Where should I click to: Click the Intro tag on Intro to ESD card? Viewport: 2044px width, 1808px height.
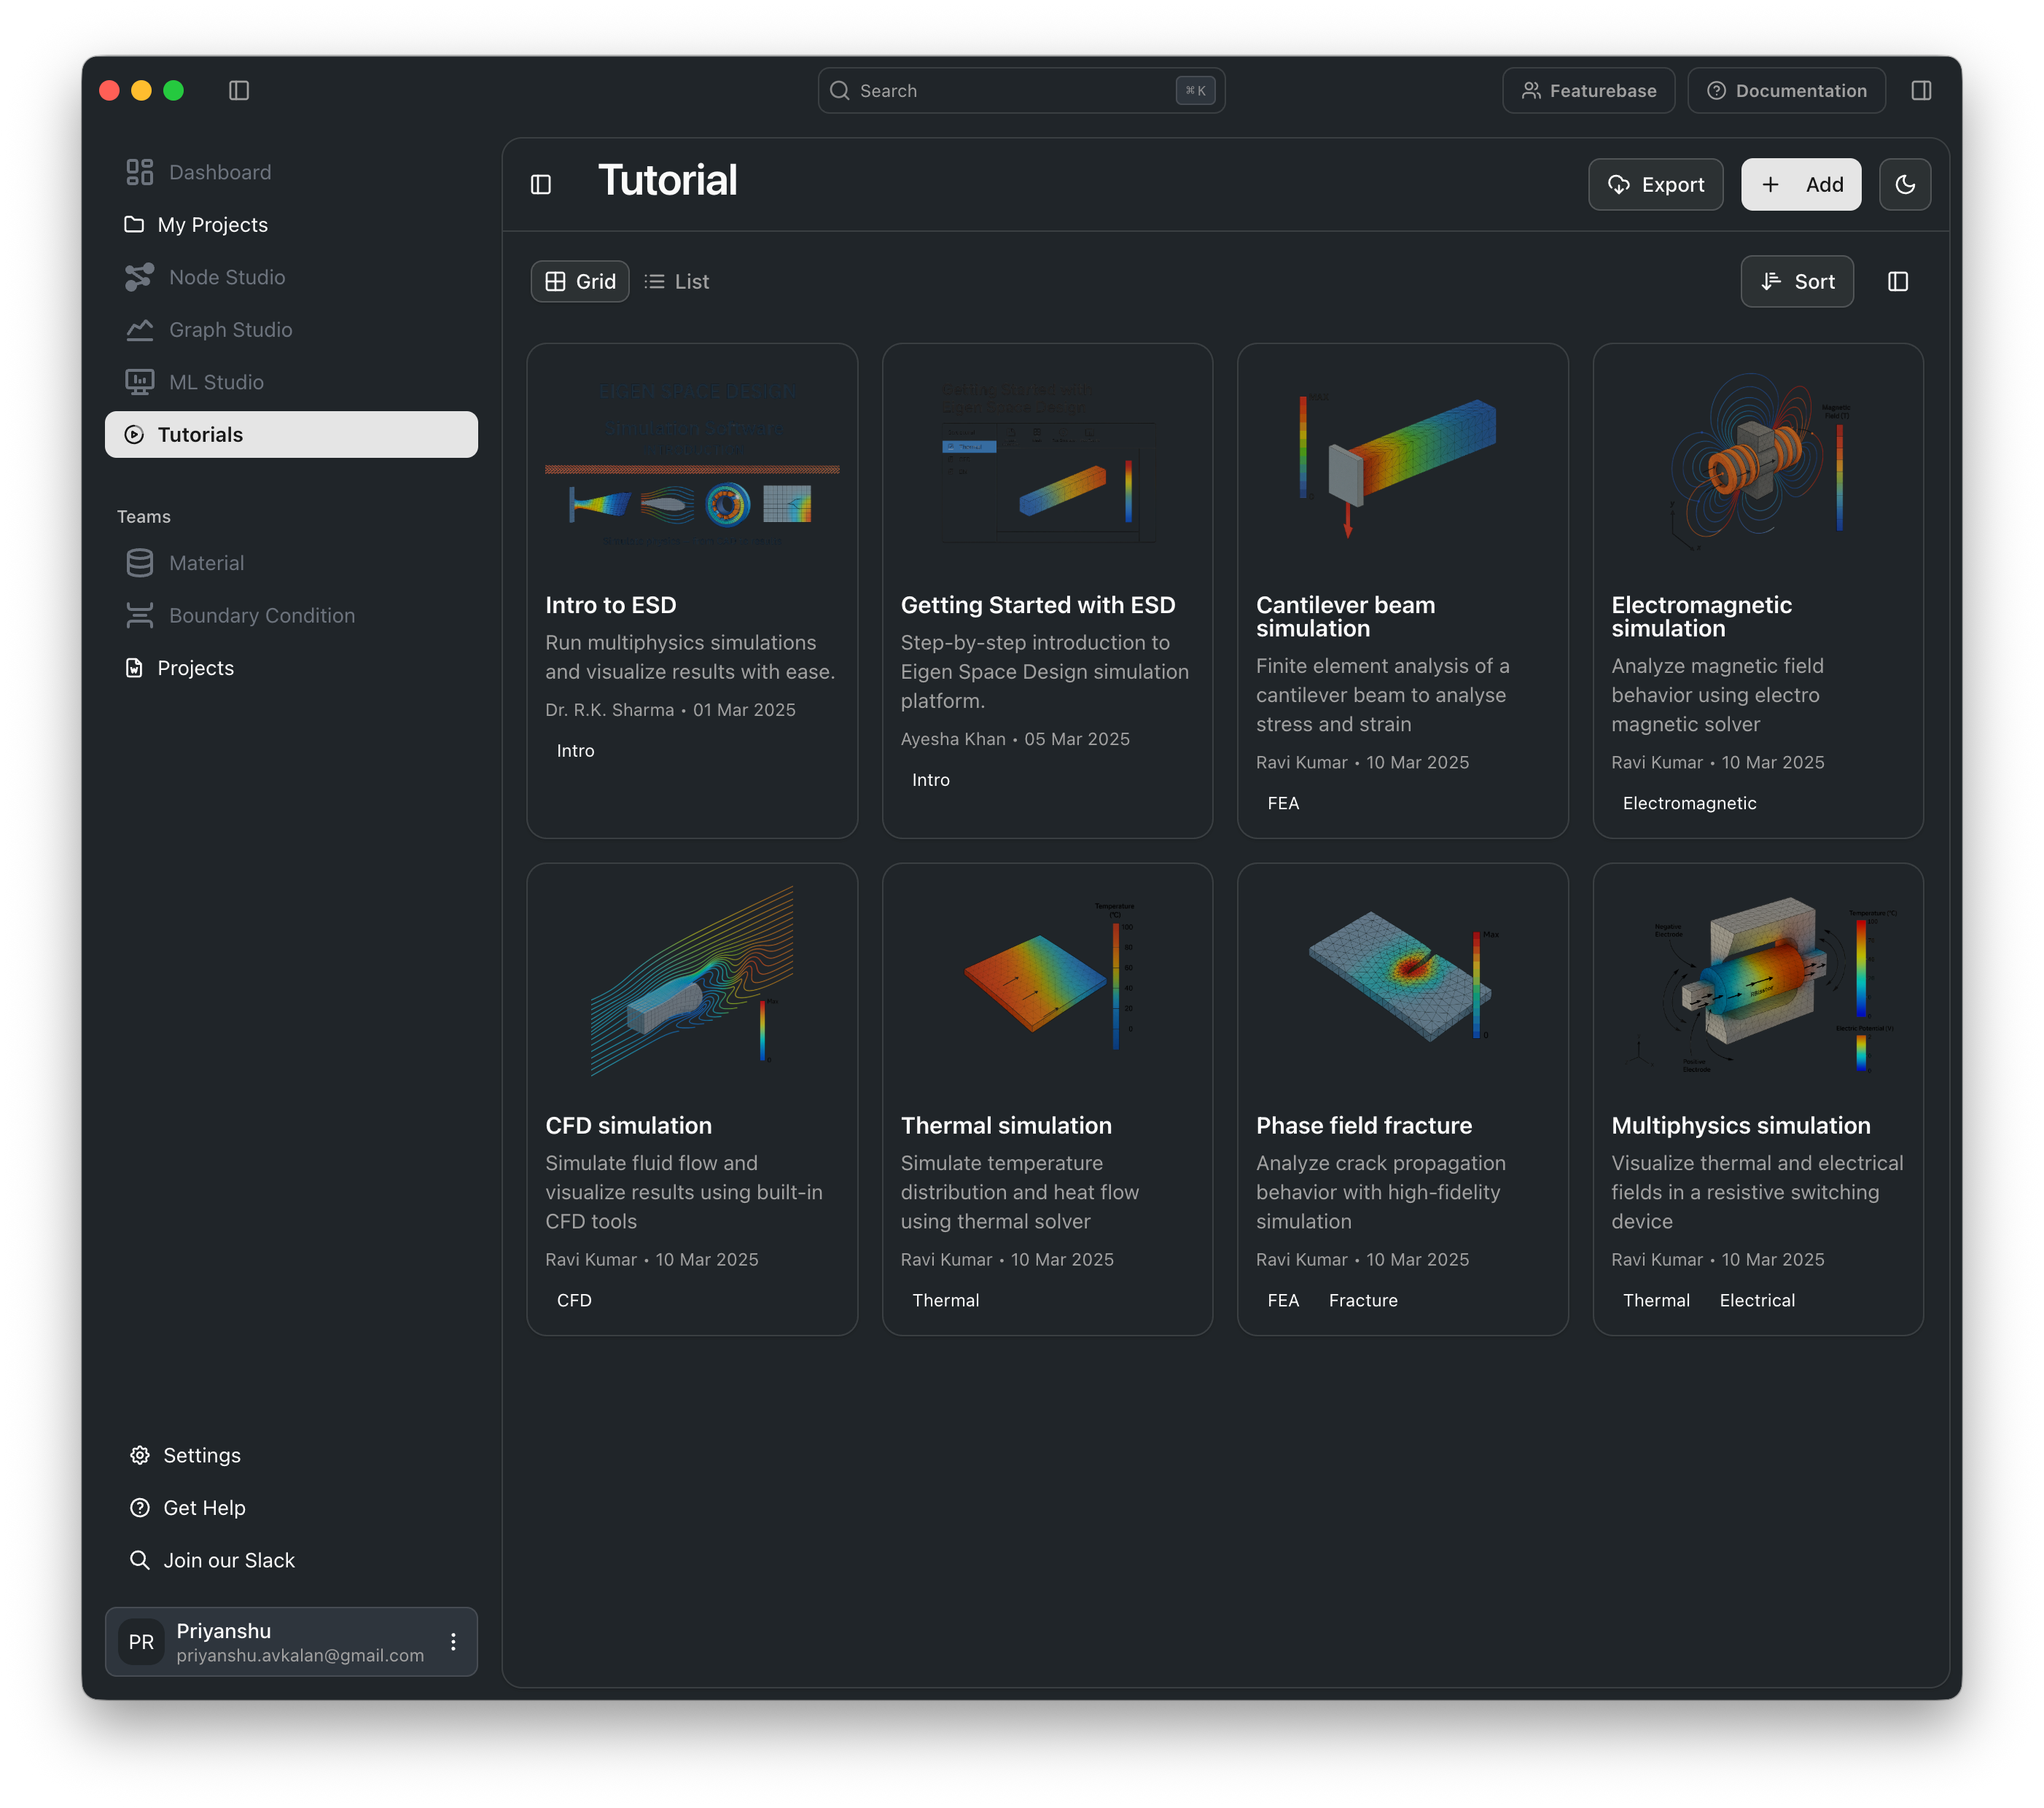click(x=575, y=751)
